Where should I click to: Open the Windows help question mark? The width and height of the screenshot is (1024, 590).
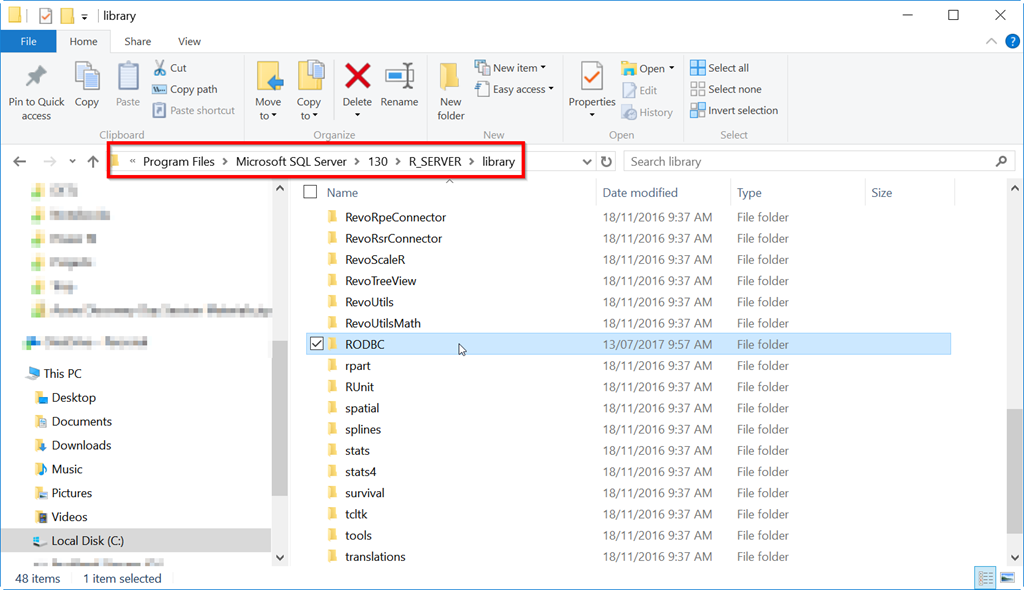click(x=1012, y=41)
